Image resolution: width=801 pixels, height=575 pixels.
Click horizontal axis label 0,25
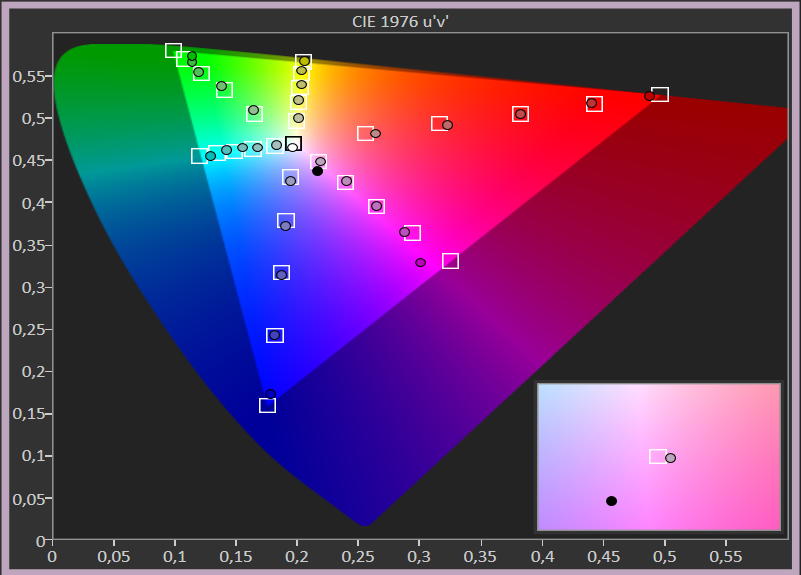(x=358, y=557)
